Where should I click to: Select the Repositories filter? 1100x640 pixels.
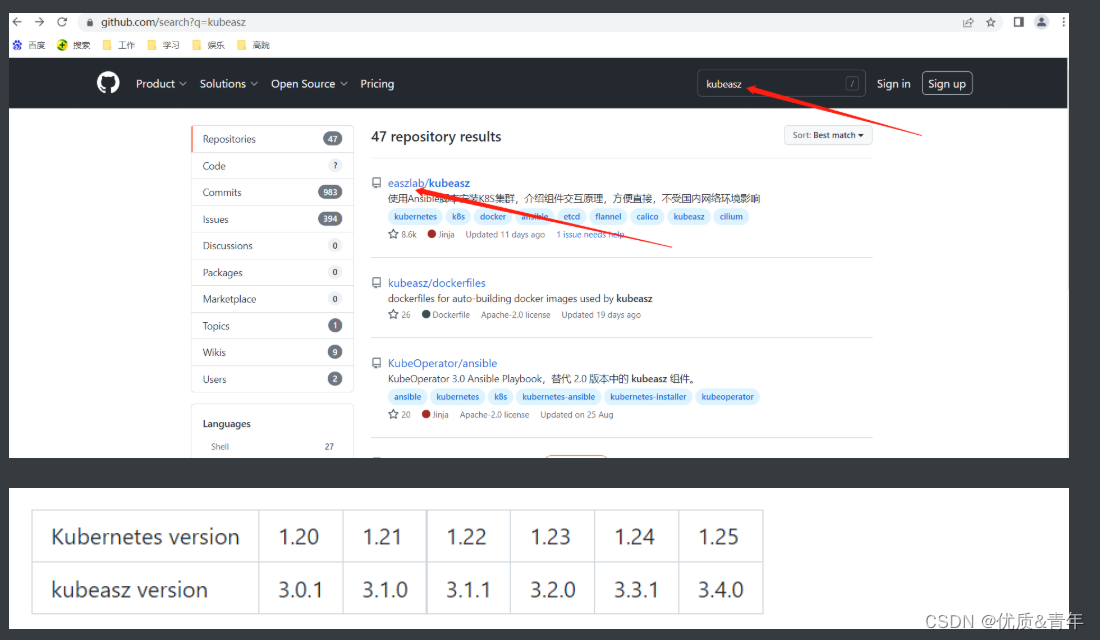272,139
